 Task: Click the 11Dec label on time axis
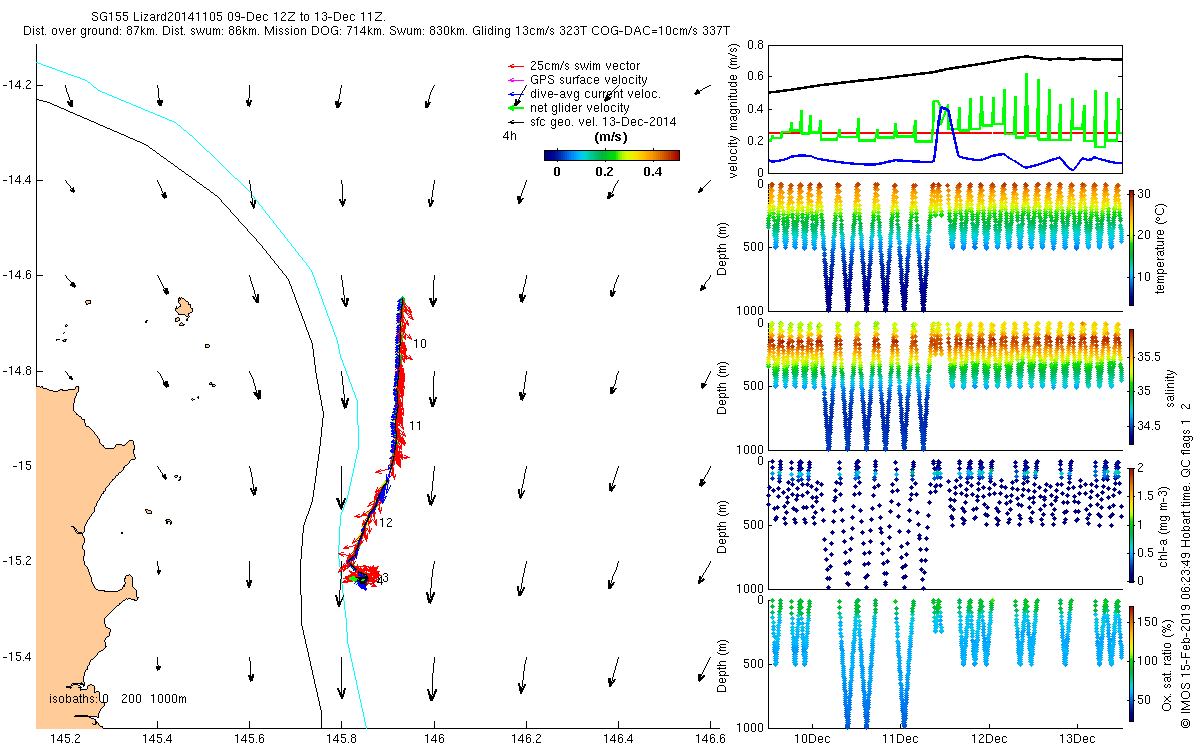pyautogui.click(x=899, y=738)
